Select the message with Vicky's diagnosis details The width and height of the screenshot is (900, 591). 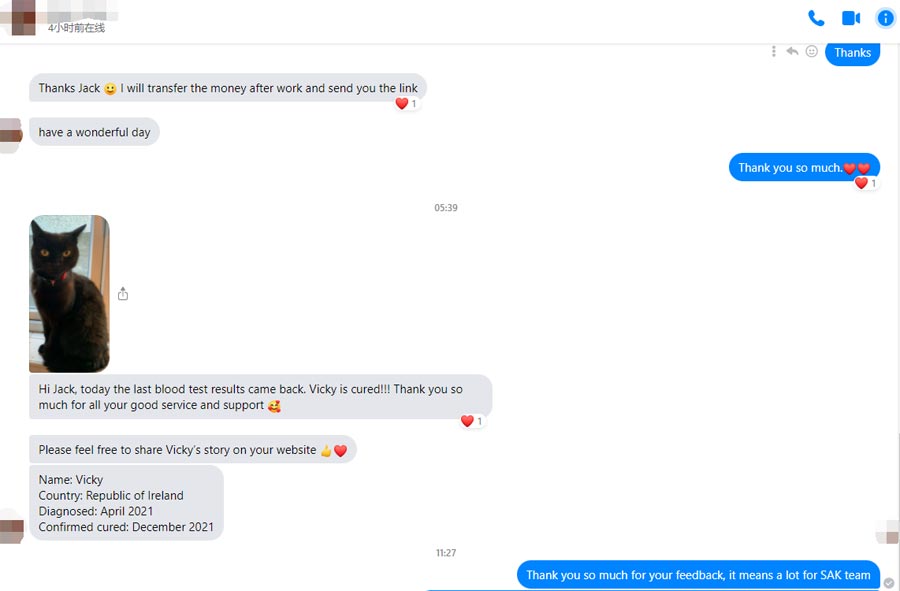coord(126,503)
